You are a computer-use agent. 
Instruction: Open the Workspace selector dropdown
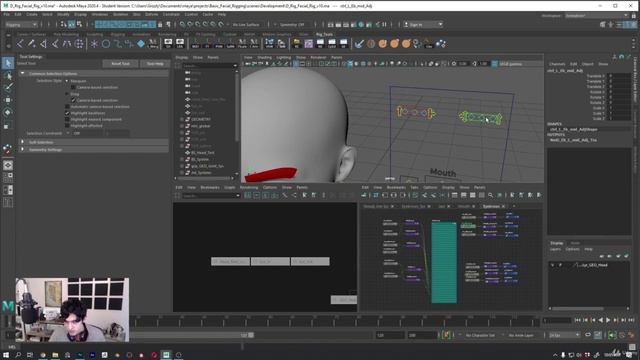(596, 16)
